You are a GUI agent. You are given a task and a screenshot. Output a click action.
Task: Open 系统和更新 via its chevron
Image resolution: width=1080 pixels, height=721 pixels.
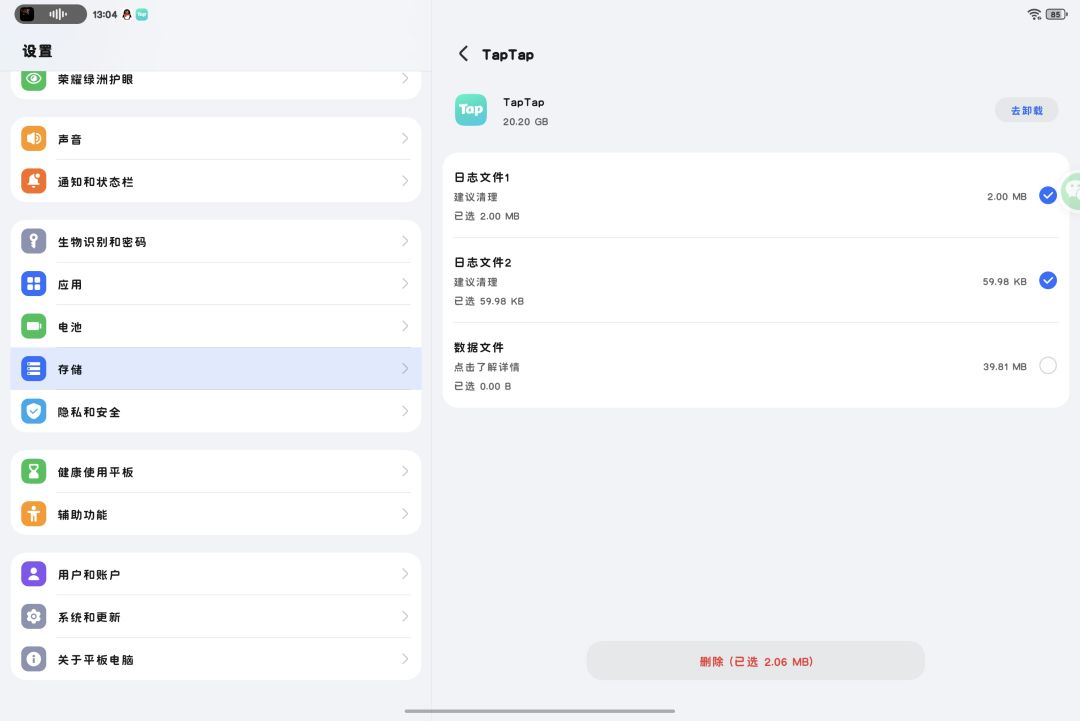coord(405,617)
